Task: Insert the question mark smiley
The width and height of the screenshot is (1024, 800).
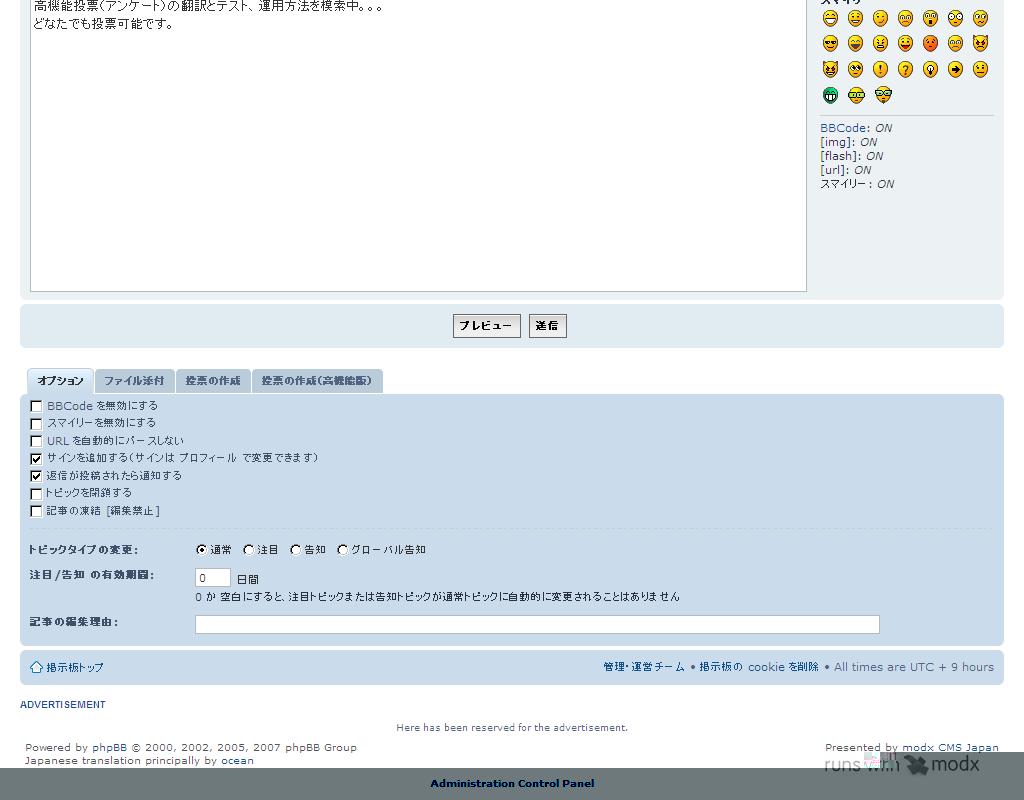Action: (905, 69)
